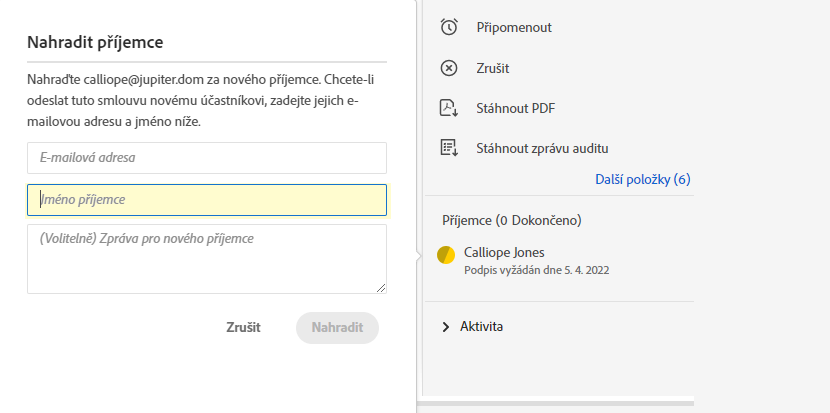Click yellow status icon beside Calliope Jones
830x413 pixels.
pyautogui.click(x=446, y=255)
